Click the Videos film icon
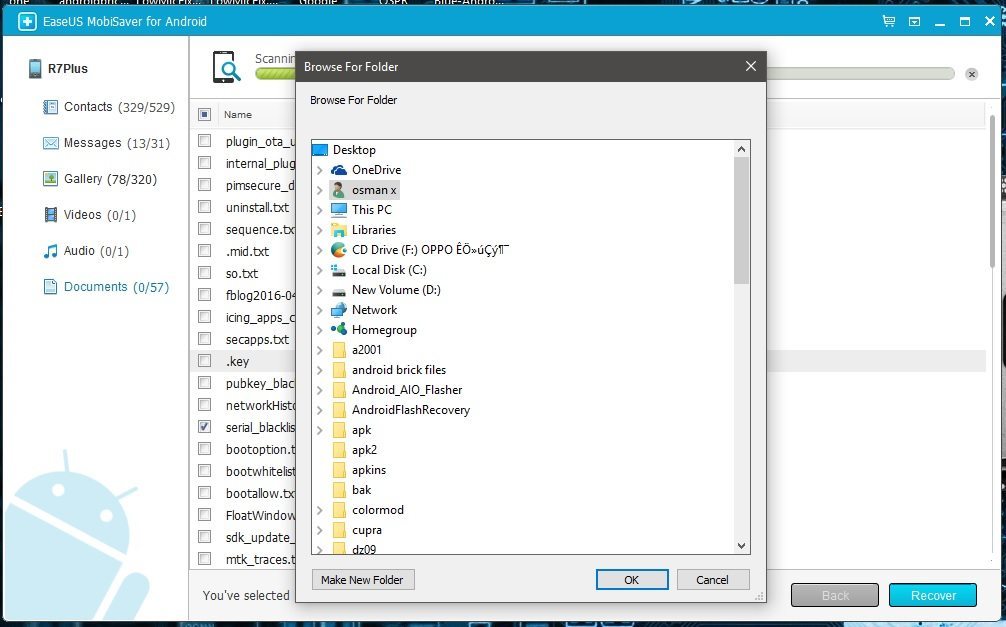The image size is (1006, 627). click(x=50, y=215)
